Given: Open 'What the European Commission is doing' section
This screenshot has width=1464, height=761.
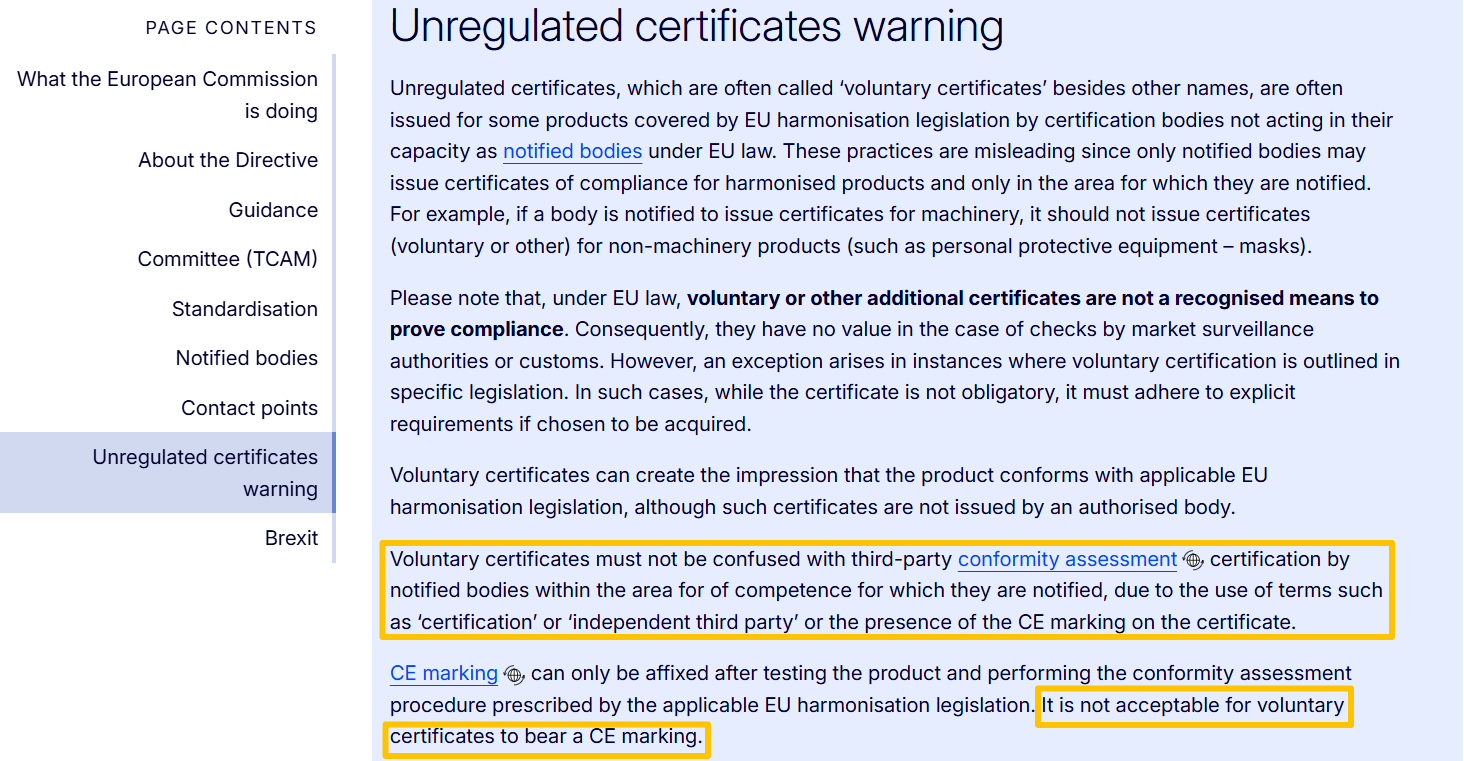Looking at the screenshot, I should pos(167,95).
